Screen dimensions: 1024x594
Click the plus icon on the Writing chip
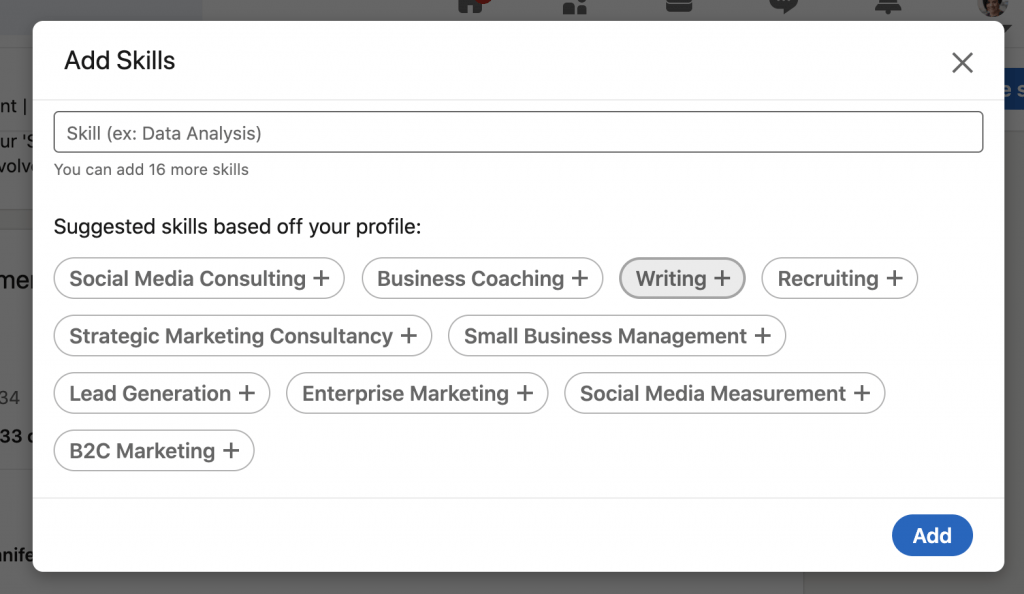(723, 278)
